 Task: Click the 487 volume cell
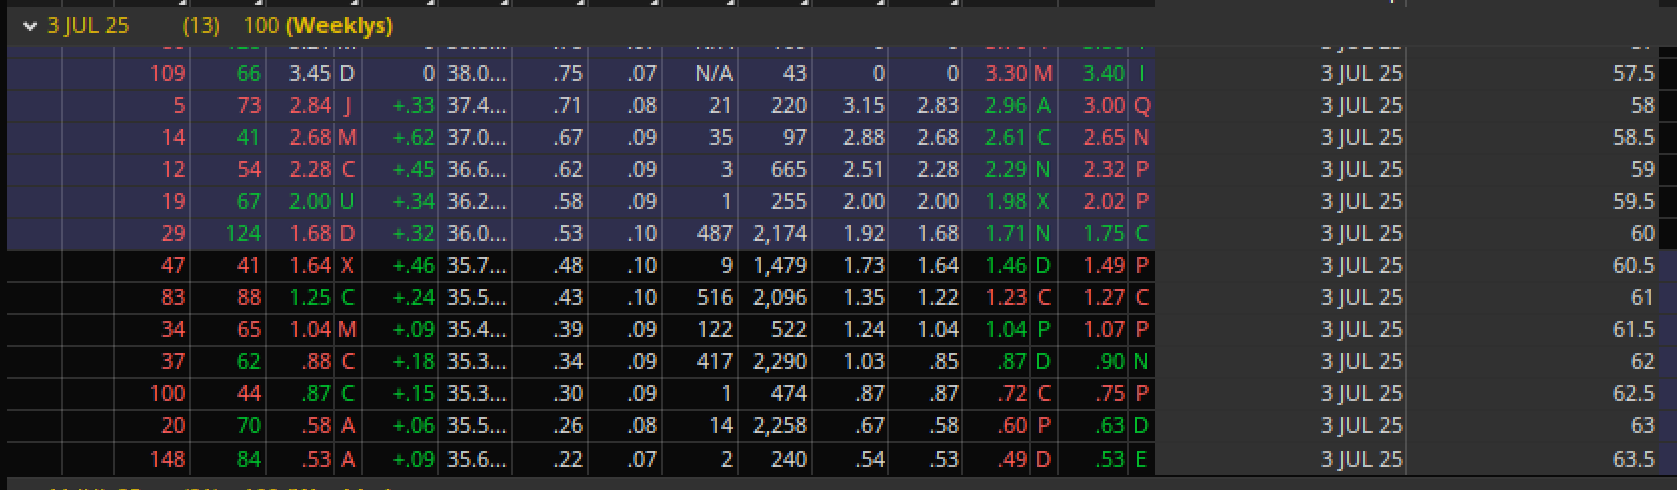point(700,233)
